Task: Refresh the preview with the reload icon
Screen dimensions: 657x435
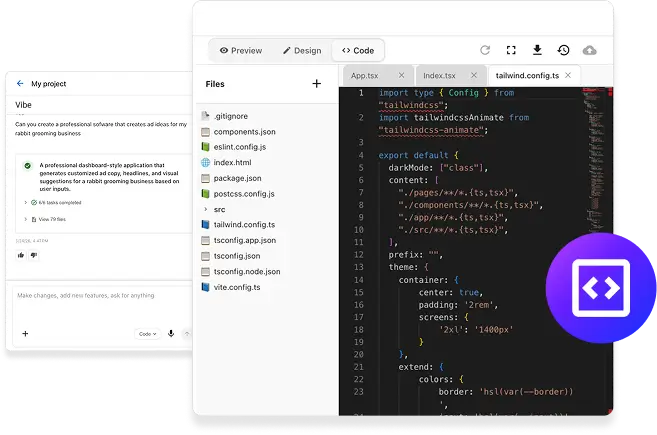Action: (x=485, y=50)
